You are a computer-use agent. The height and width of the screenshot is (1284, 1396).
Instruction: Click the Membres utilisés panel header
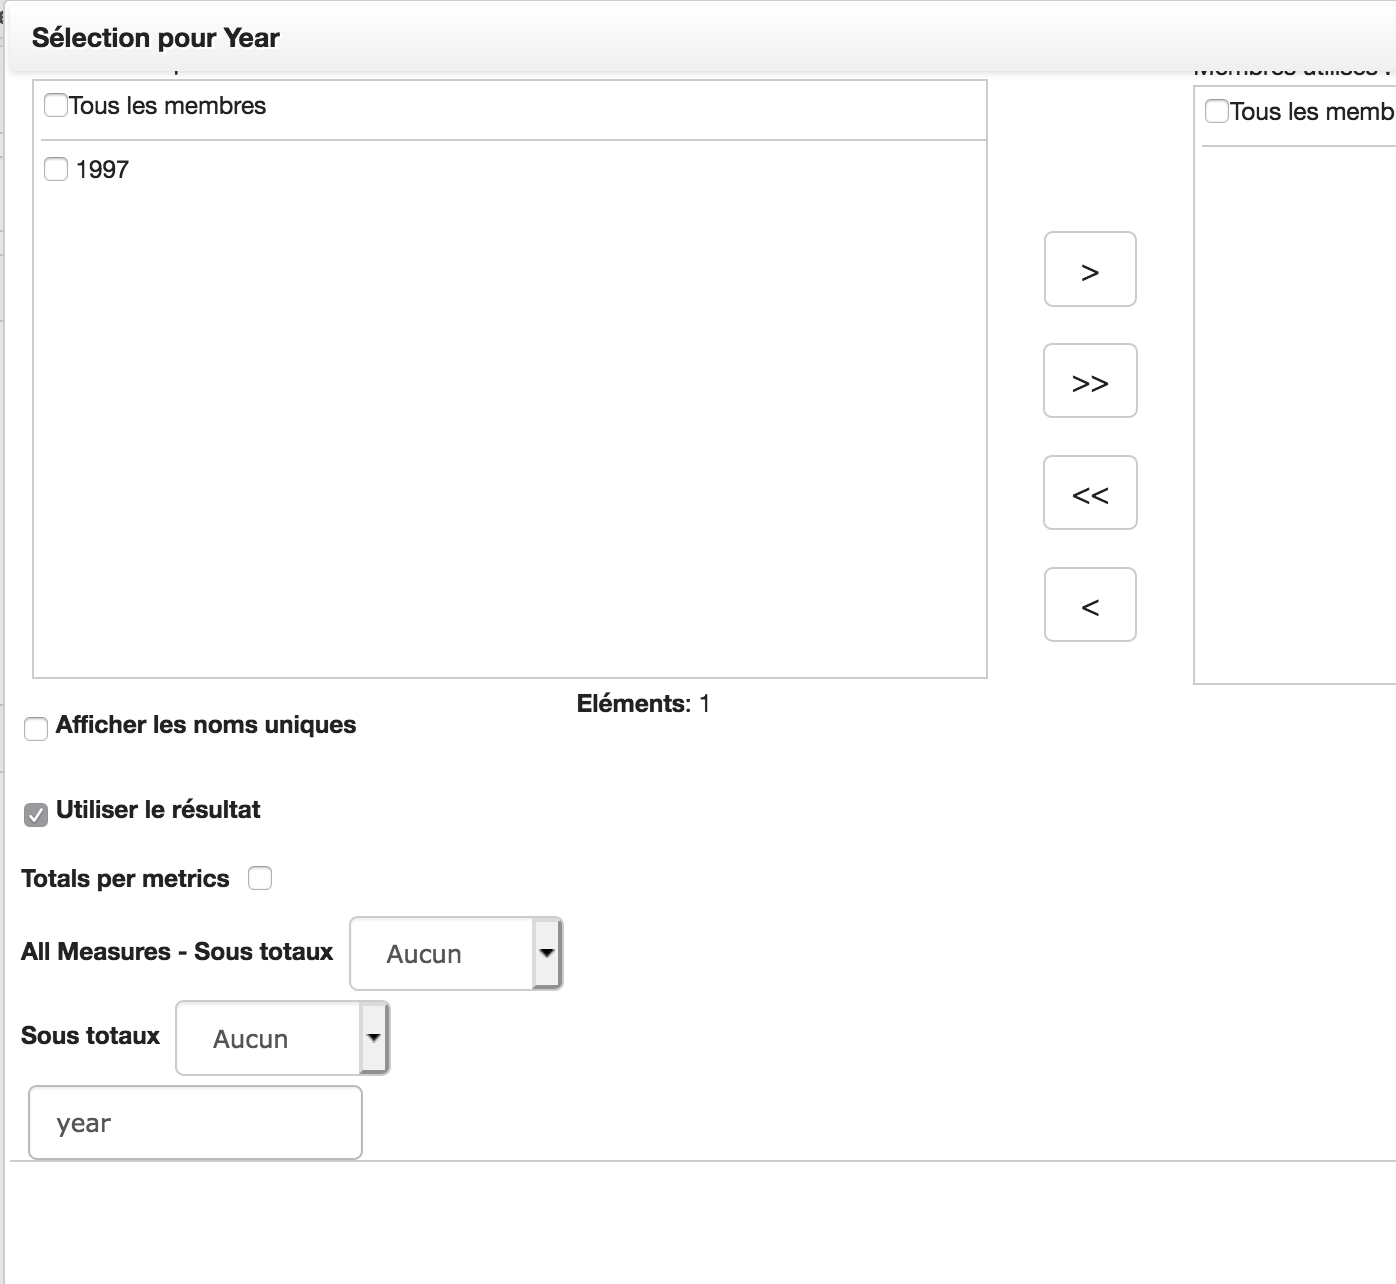tap(1290, 68)
